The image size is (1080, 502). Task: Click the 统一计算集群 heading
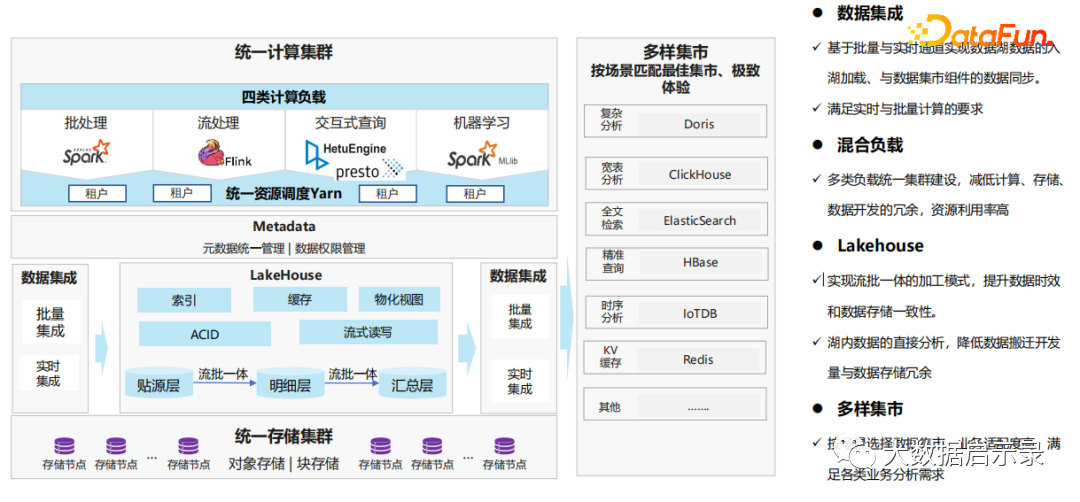tap(284, 52)
